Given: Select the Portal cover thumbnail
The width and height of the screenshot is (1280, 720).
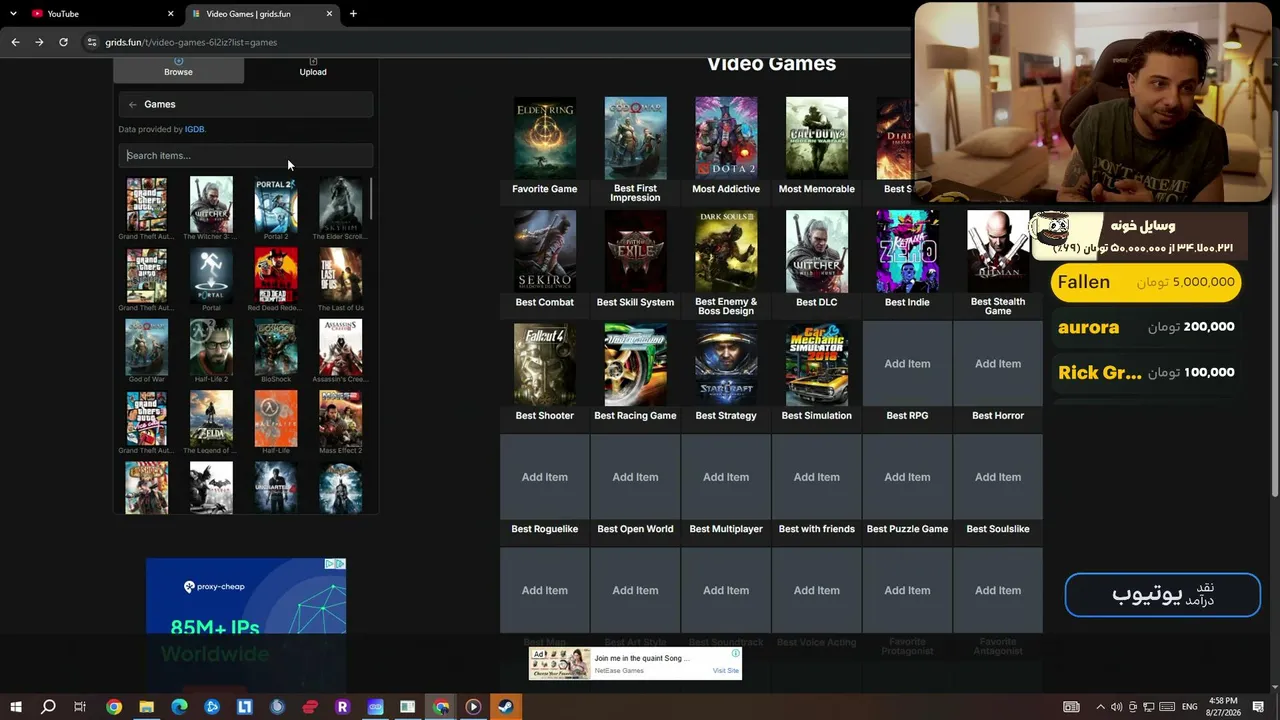Looking at the screenshot, I should pyautogui.click(x=211, y=275).
